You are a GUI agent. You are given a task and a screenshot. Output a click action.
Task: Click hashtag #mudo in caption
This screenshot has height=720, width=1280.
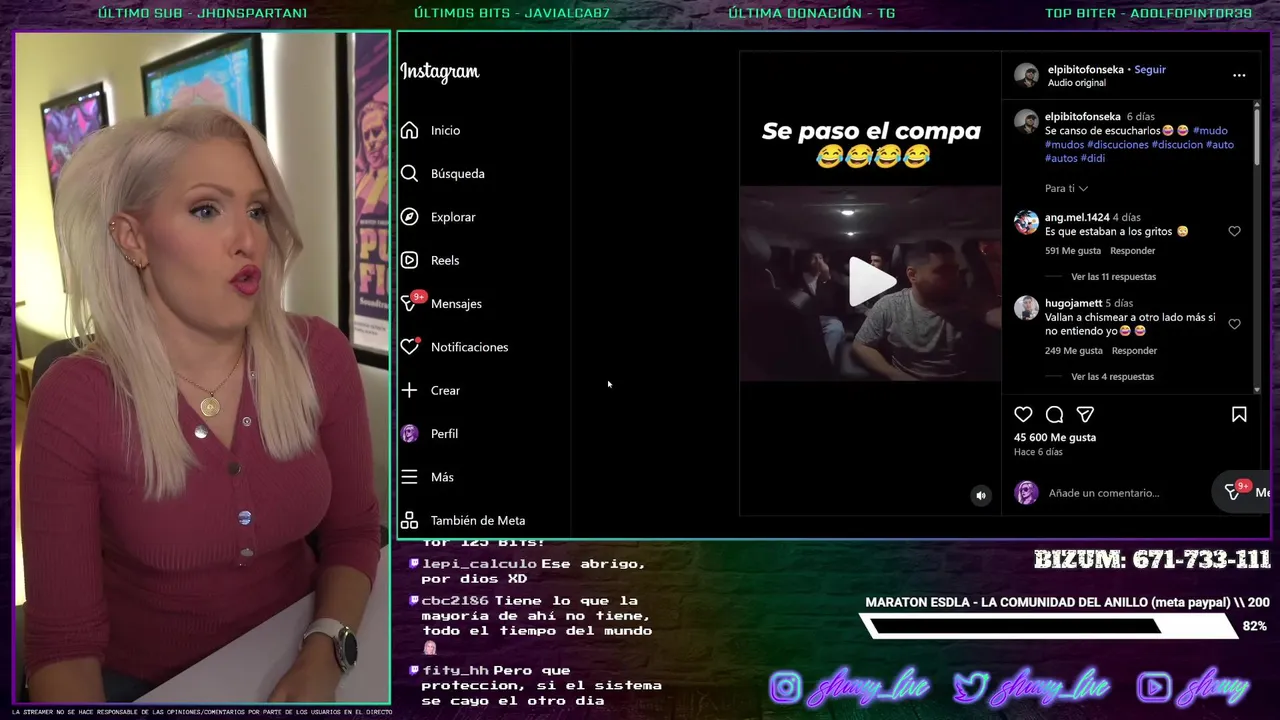pos(1210,131)
